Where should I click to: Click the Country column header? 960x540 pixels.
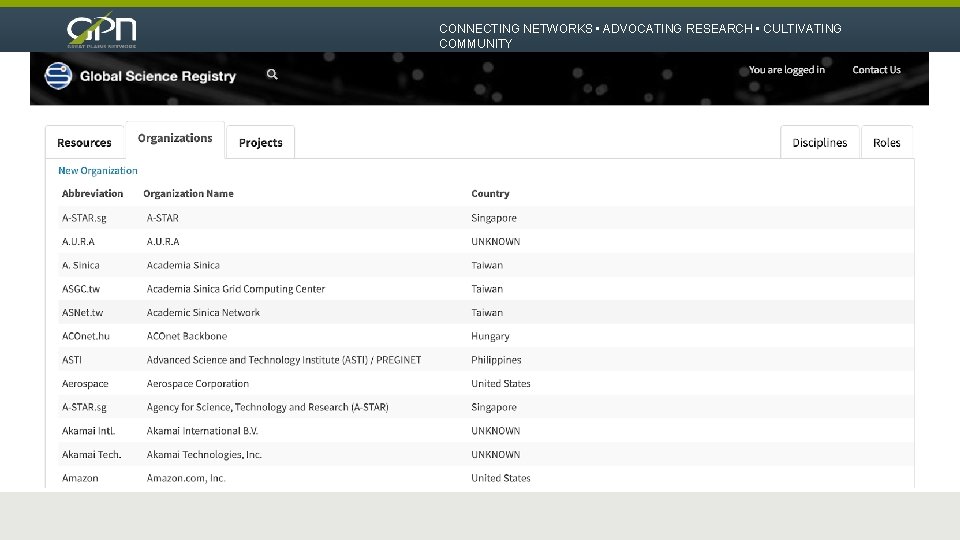tap(490, 193)
